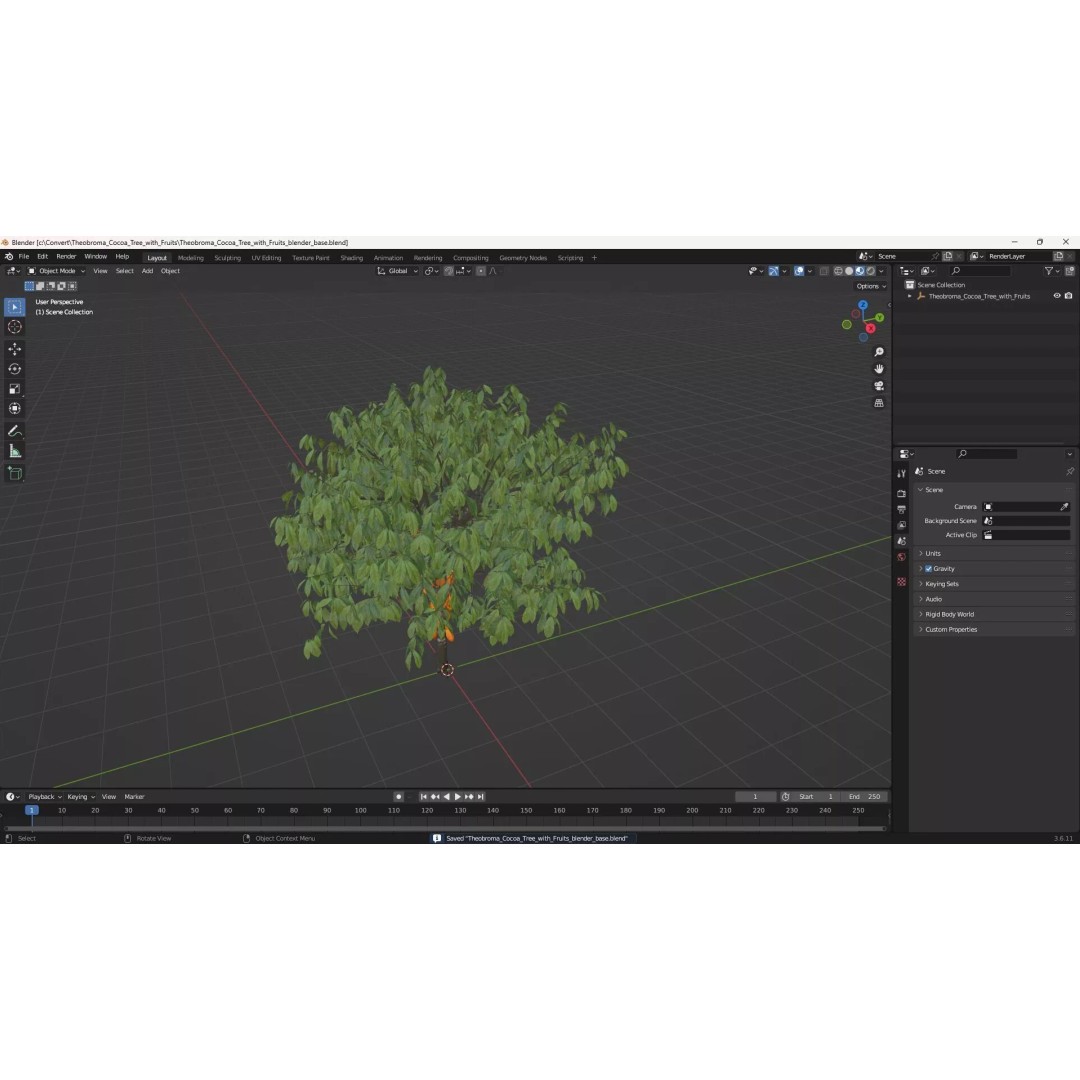Viewport: 1080px width, 1080px height.
Task: Switch to Modeling workspace tab
Action: coord(191,258)
